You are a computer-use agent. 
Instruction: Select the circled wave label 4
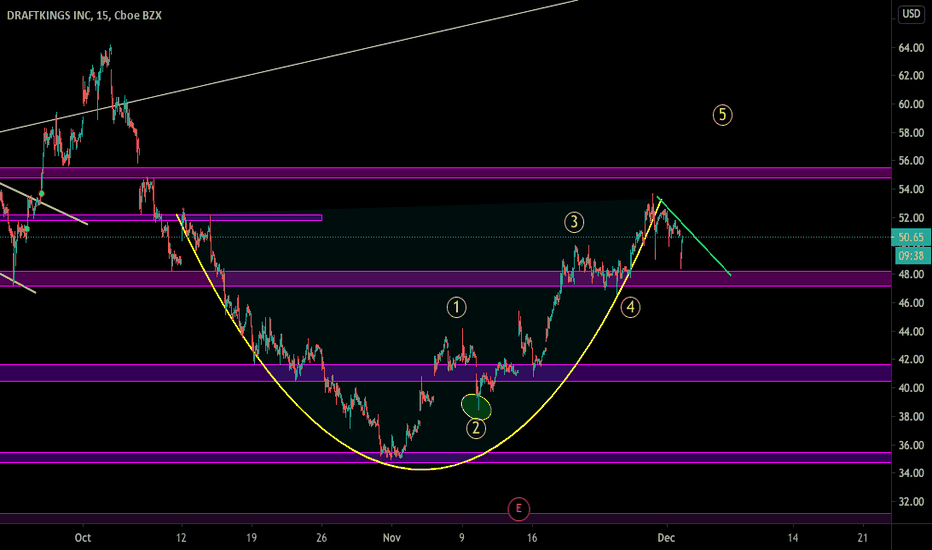click(630, 307)
